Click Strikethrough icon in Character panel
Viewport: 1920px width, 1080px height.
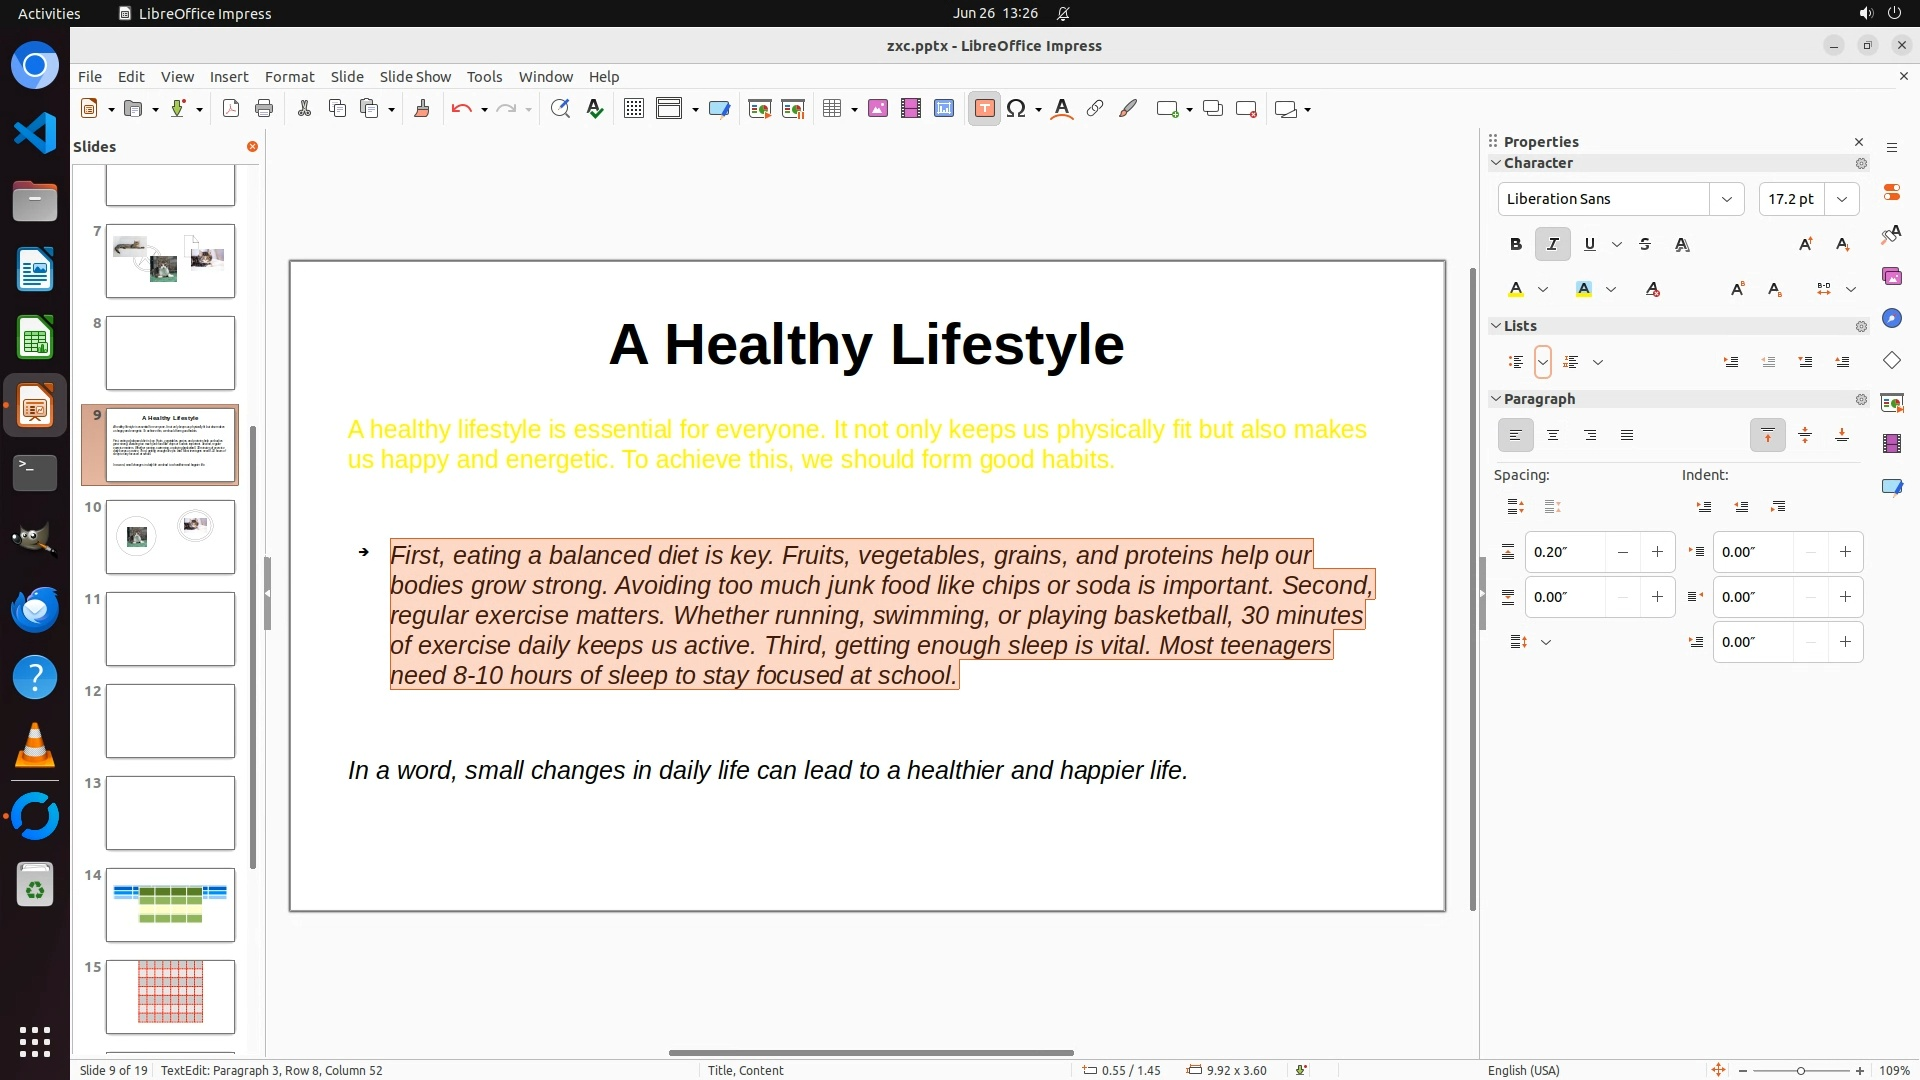pos(1645,244)
